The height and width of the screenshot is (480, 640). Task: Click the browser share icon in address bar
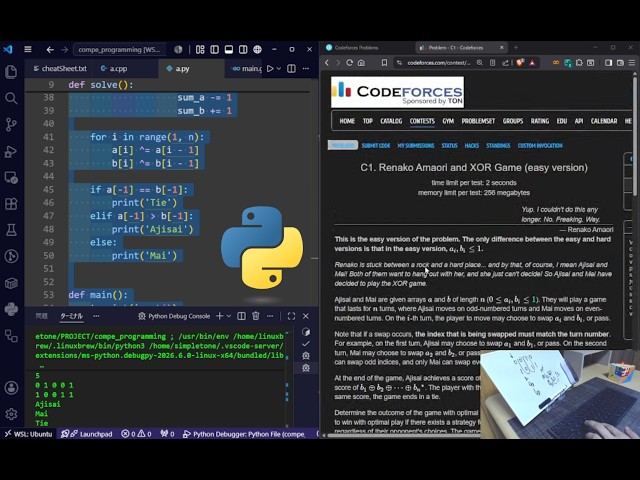(x=506, y=62)
